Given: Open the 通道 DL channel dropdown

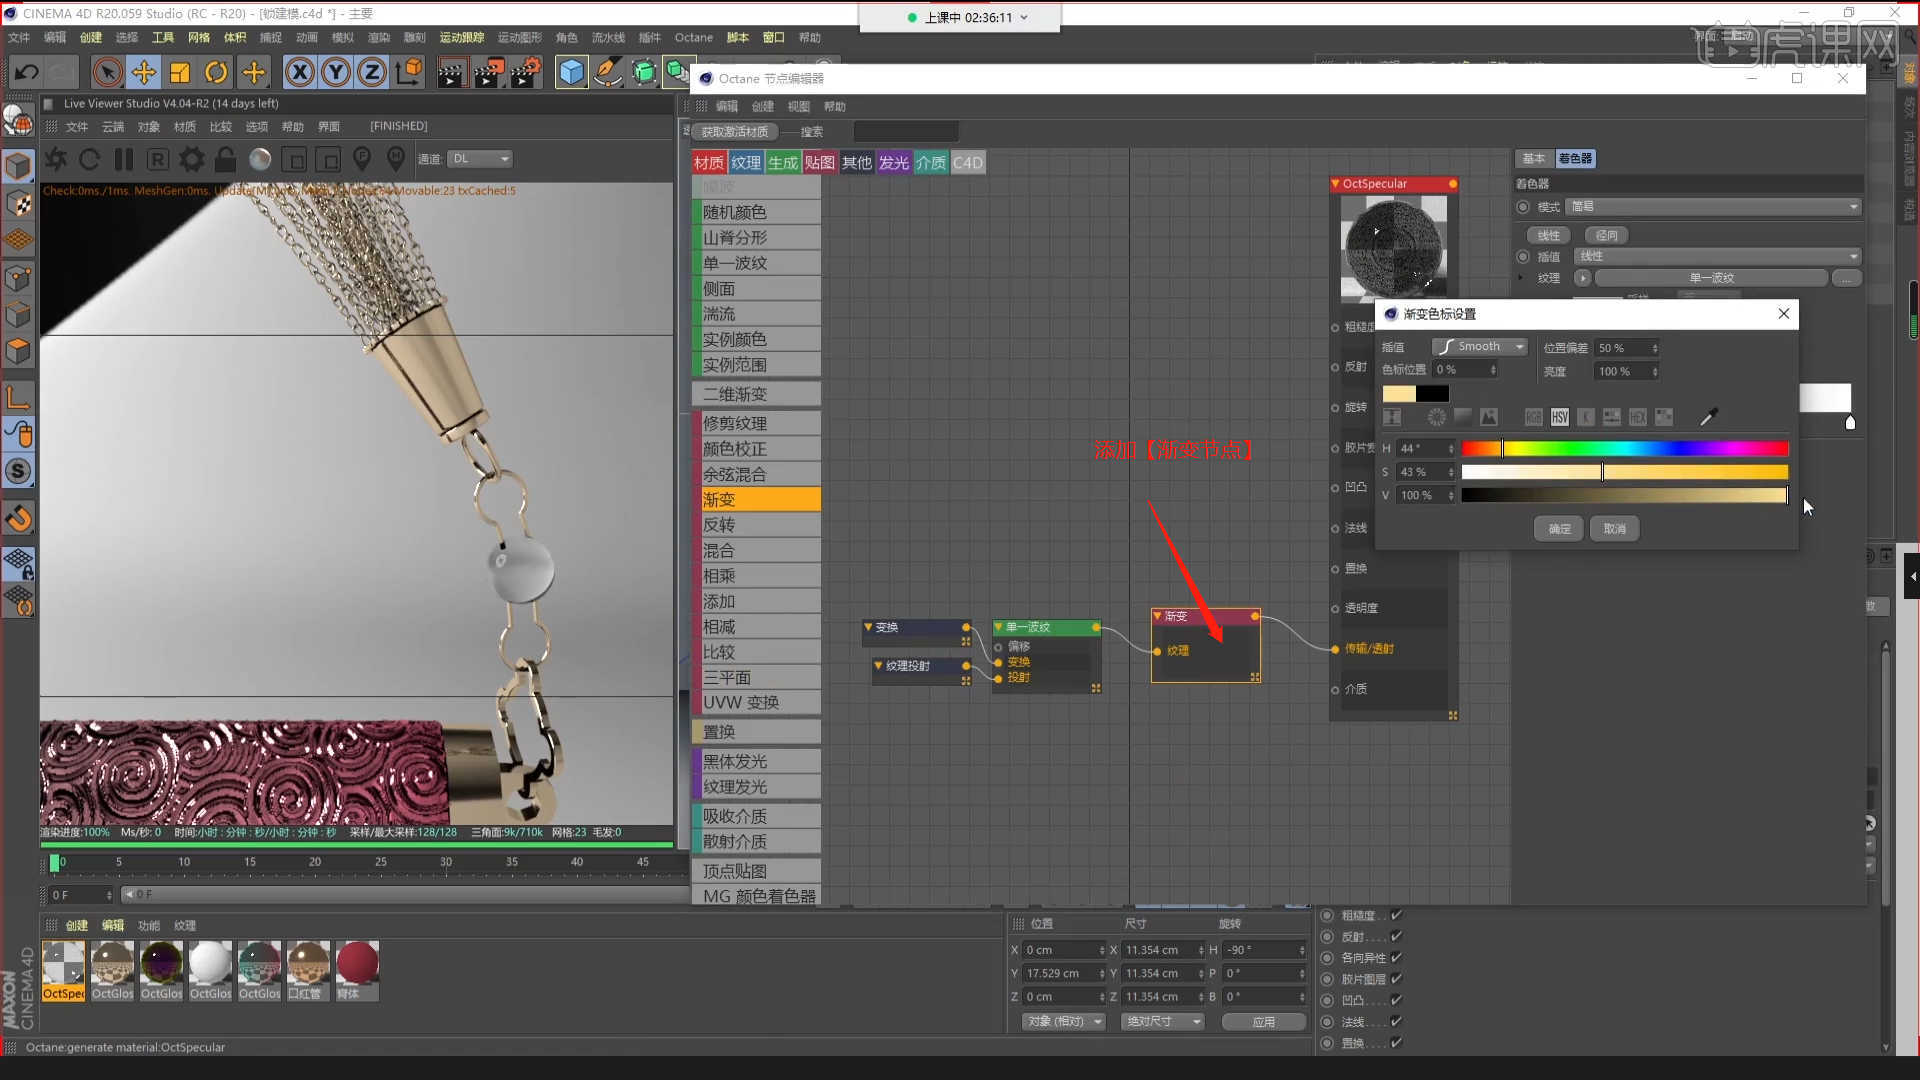Looking at the screenshot, I should pyautogui.click(x=480, y=159).
